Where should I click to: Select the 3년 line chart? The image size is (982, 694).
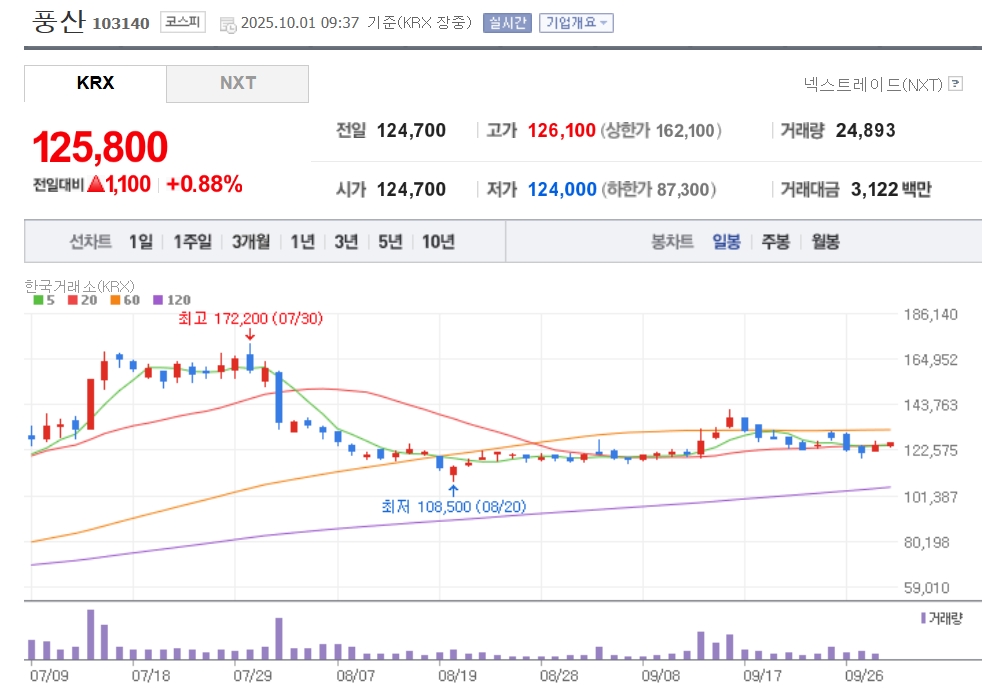[346, 242]
